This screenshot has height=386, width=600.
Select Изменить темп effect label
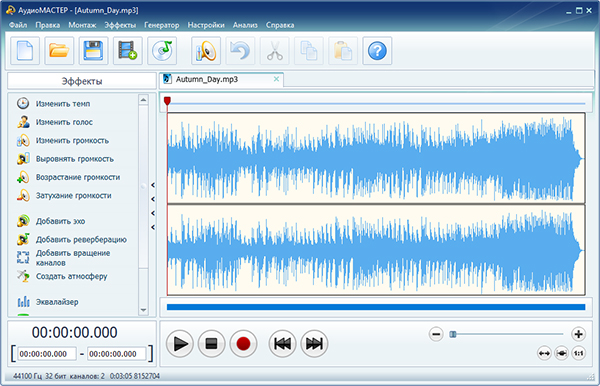[63, 104]
